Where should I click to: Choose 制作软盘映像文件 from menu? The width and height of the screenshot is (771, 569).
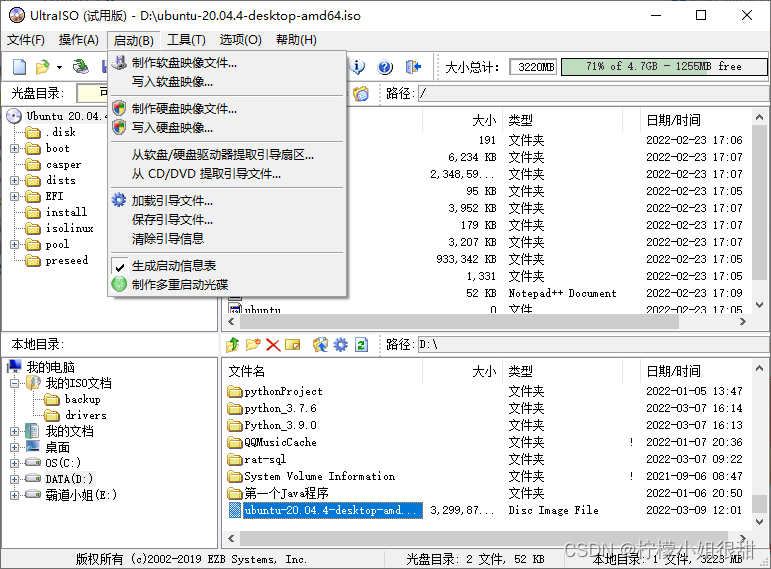(227, 63)
